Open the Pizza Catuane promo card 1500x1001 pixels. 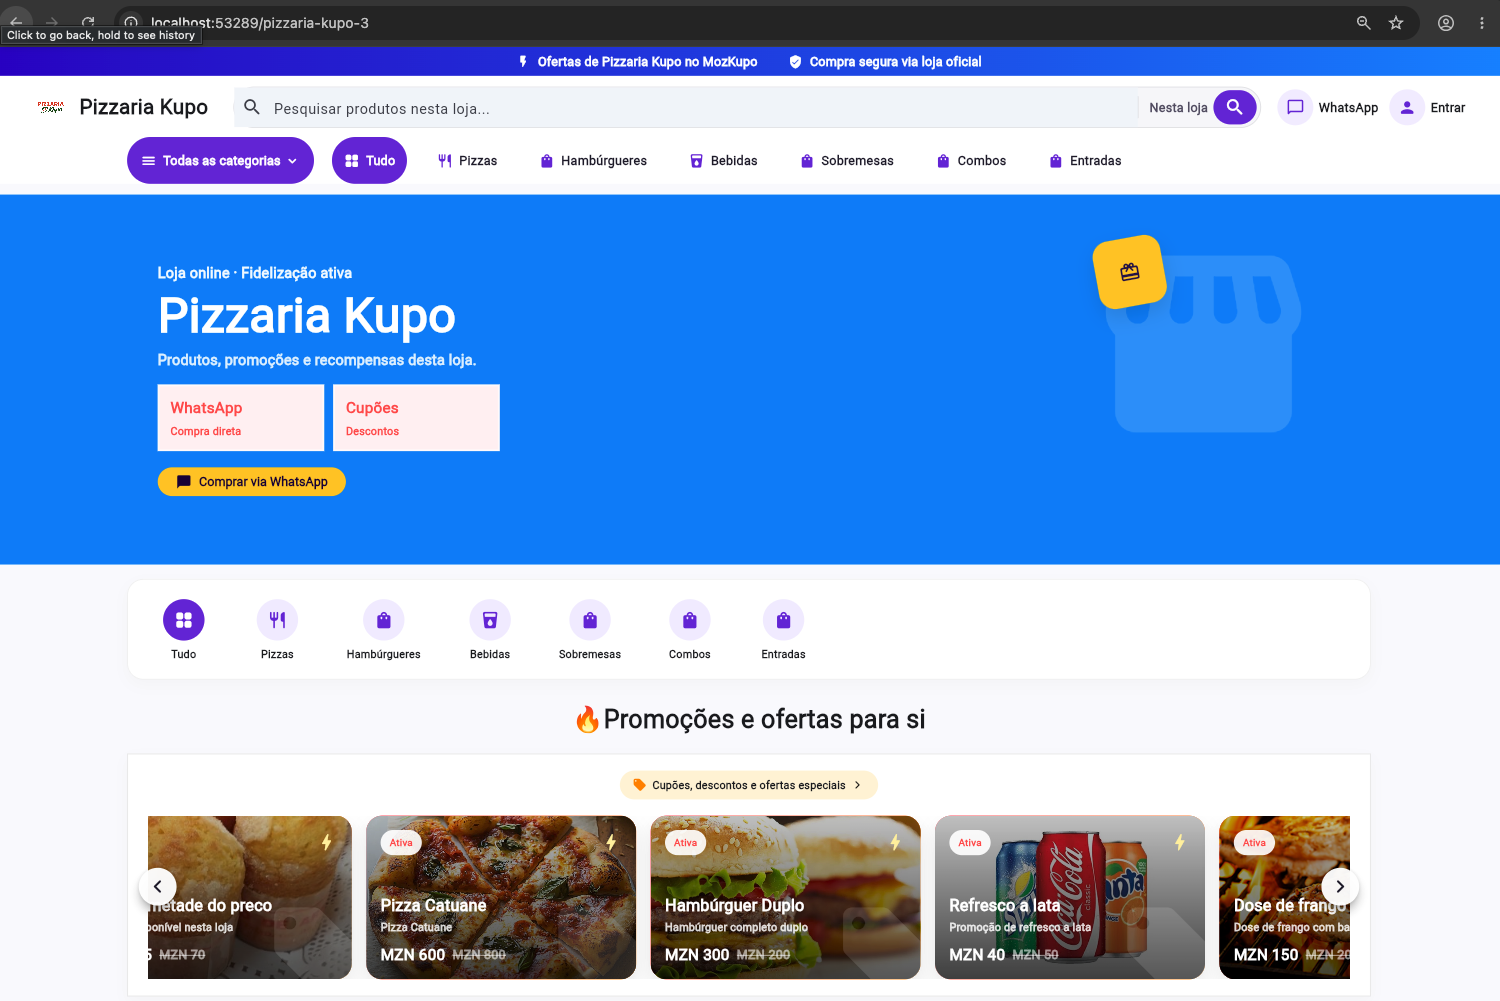(501, 897)
